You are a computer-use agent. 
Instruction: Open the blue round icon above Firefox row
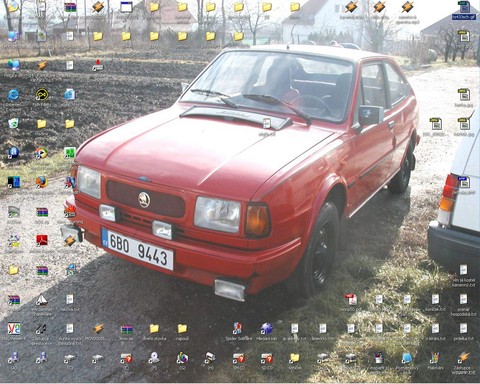coord(14,153)
